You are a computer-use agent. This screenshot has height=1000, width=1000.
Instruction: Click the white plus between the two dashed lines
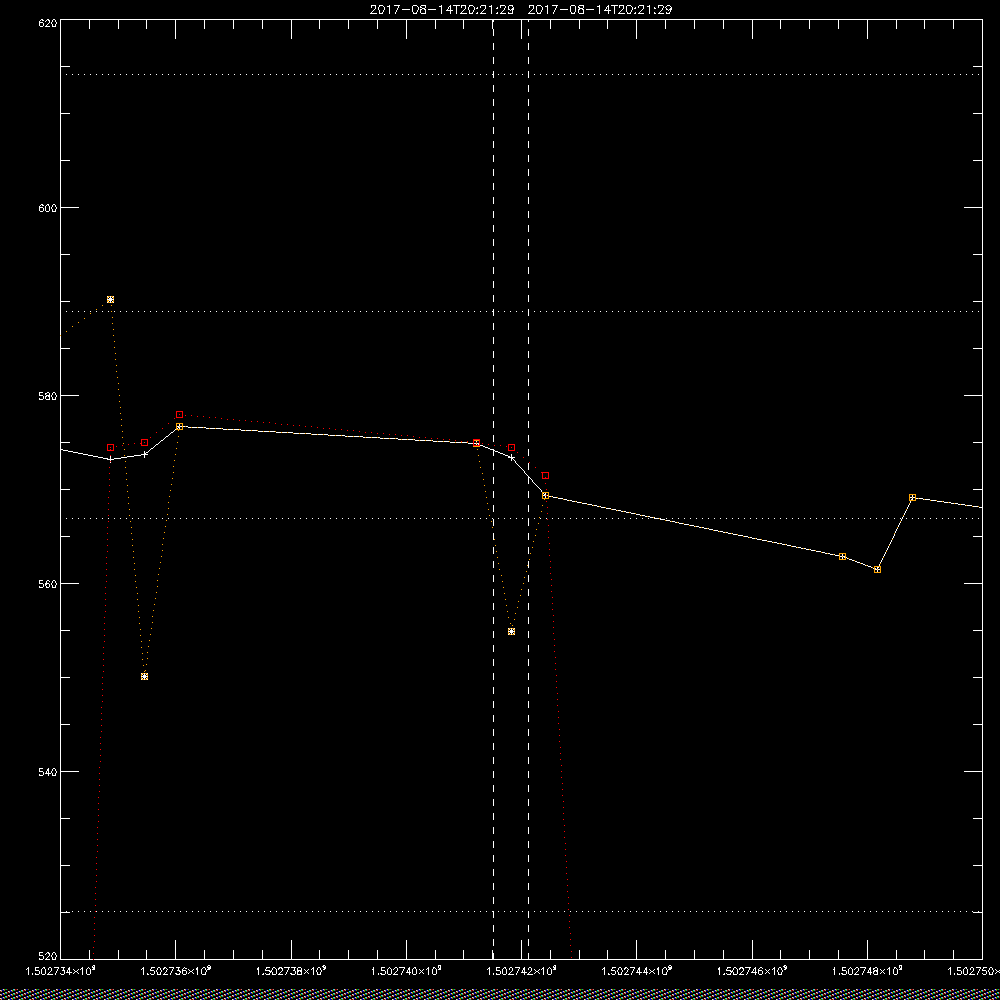(x=511, y=457)
